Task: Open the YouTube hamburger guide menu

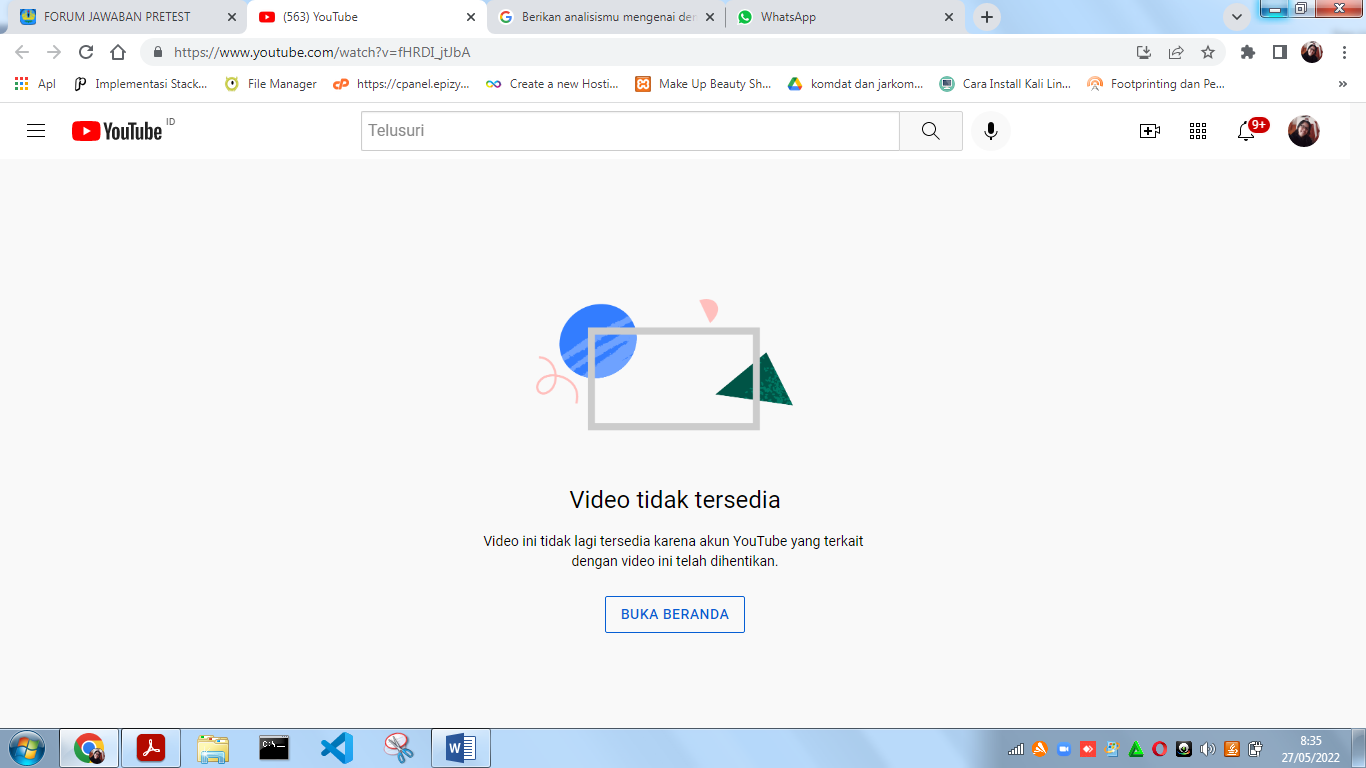Action: [36, 131]
